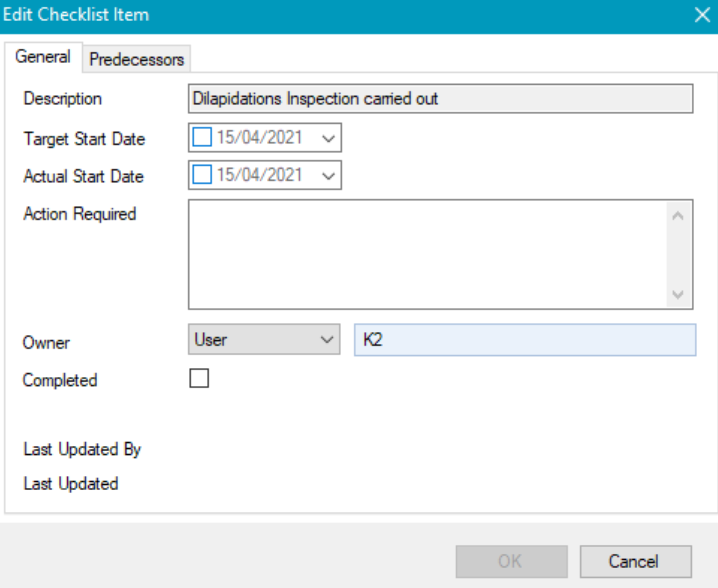Switch to the Predecessors tab

coord(137,59)
